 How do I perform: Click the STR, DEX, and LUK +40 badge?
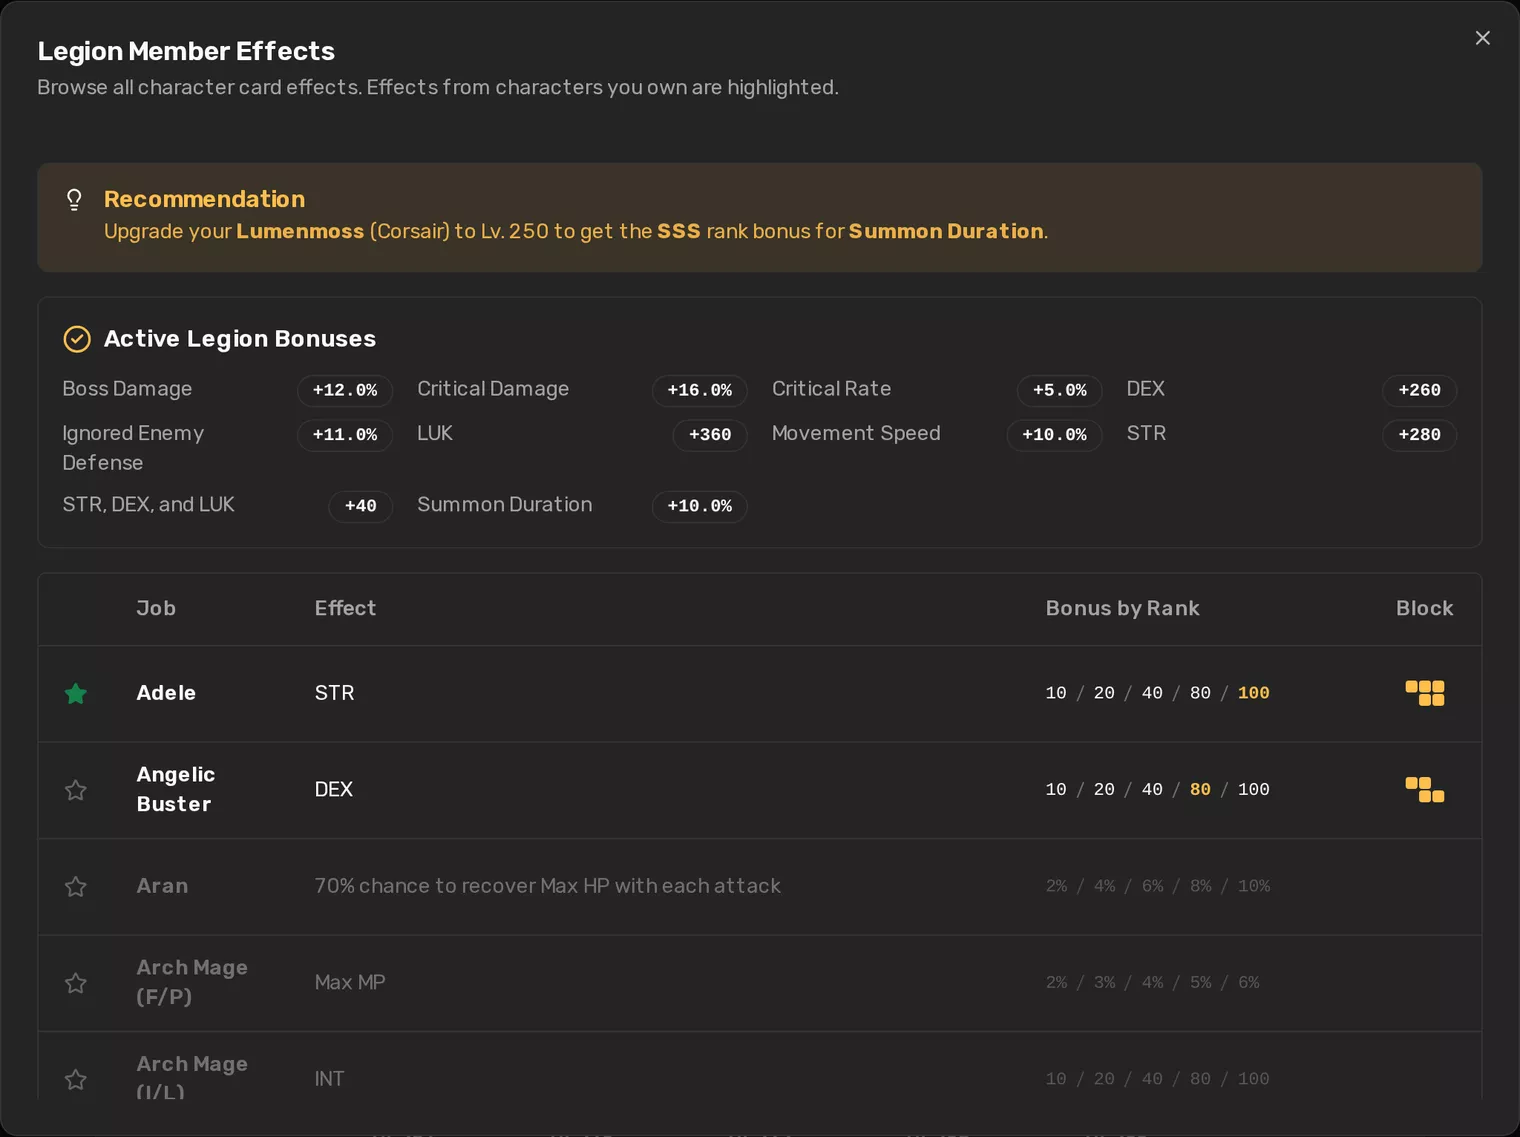coord(361,506)
